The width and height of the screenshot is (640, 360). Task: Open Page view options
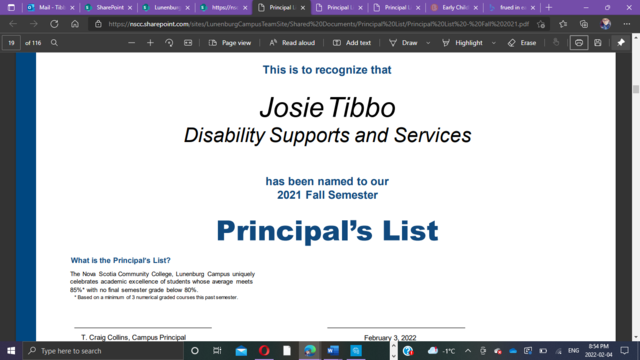coord(230,43)
